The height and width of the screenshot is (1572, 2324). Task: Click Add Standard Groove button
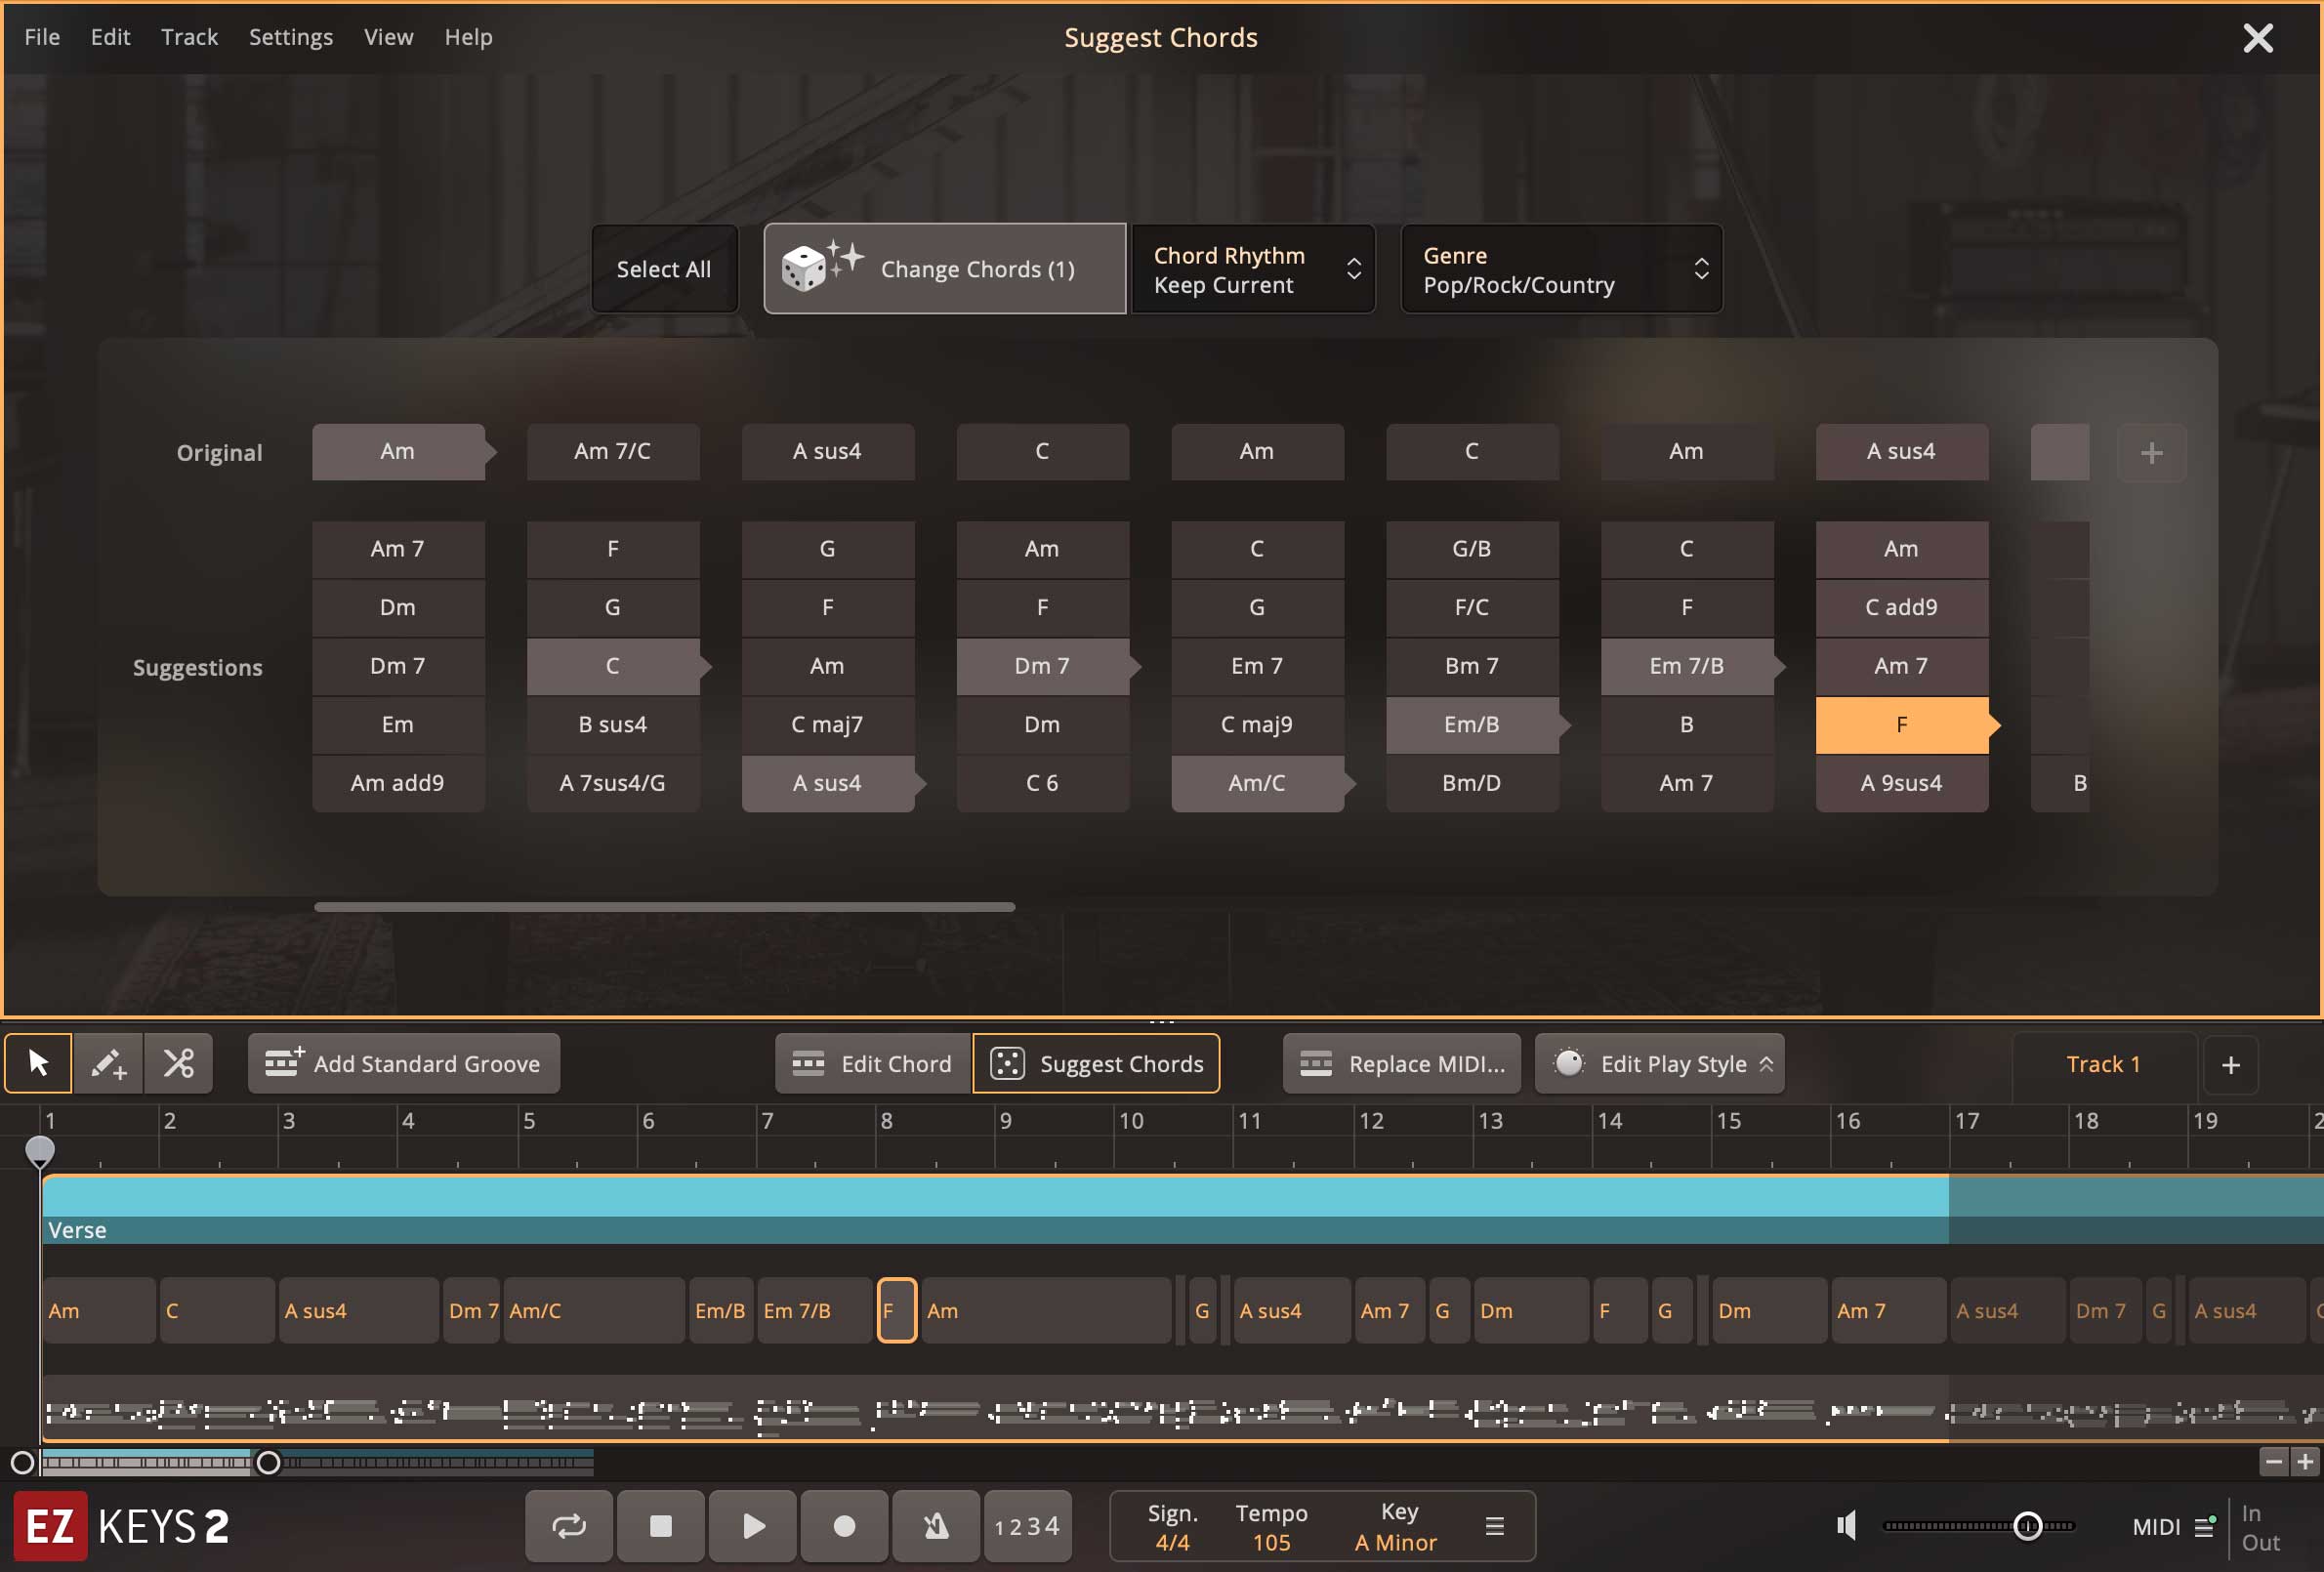404,1064
